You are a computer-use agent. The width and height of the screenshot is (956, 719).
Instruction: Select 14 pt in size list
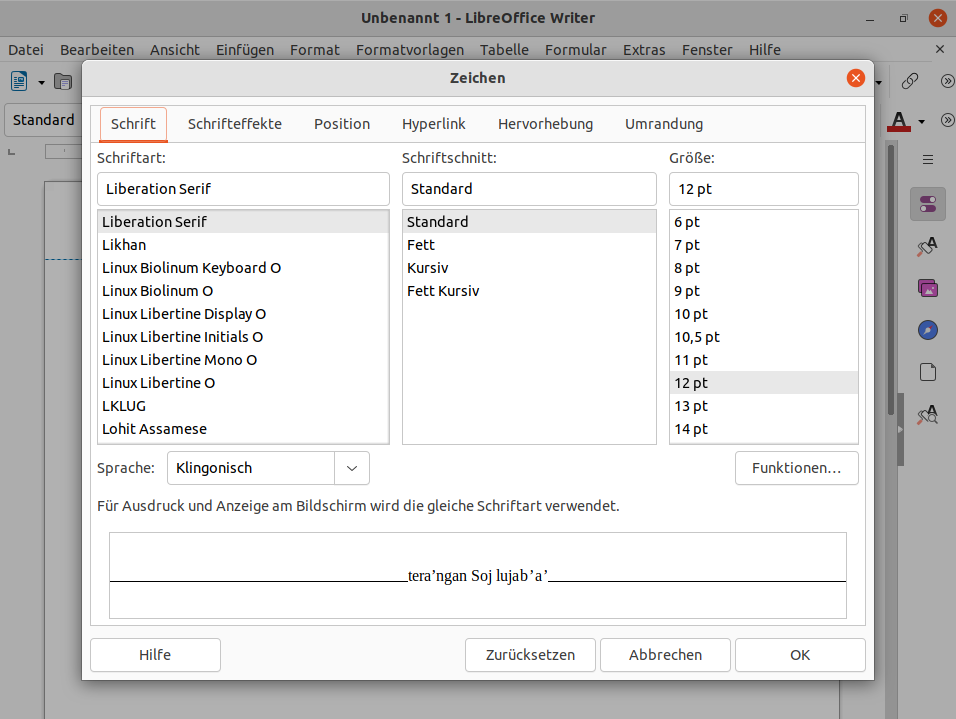763,429
